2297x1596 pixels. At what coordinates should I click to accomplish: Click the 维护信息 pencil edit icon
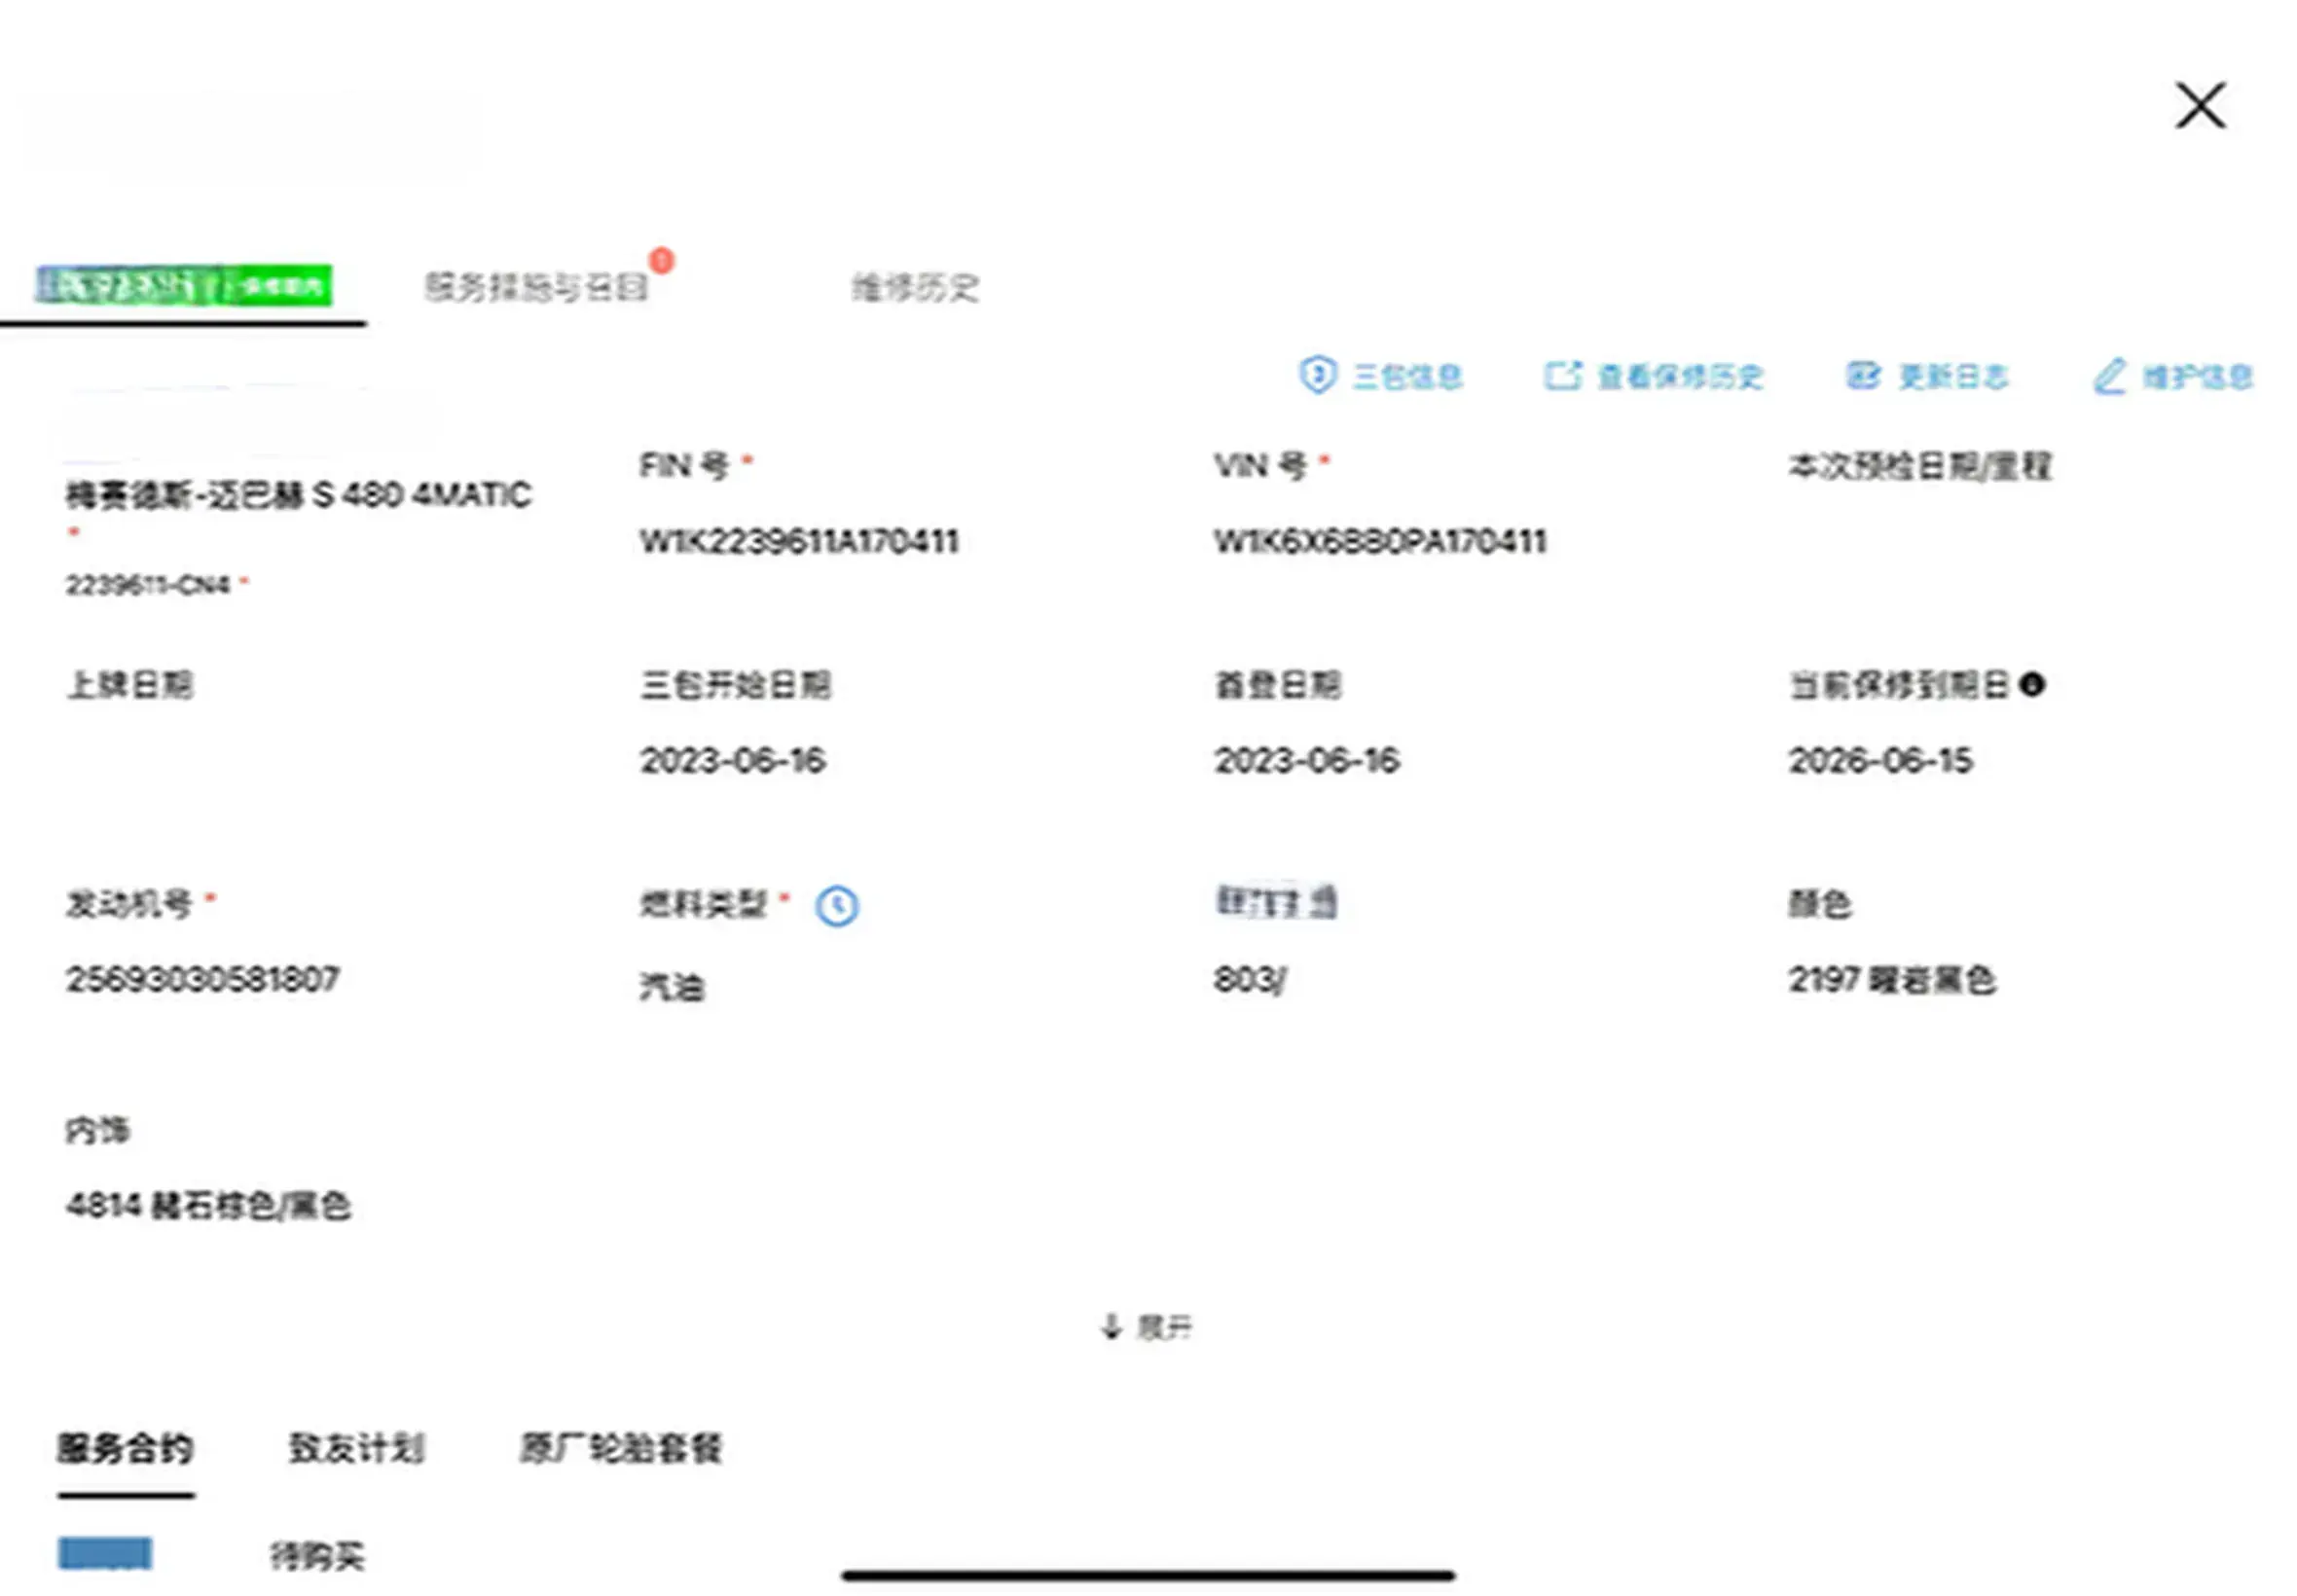click(x=2108, y=376)
